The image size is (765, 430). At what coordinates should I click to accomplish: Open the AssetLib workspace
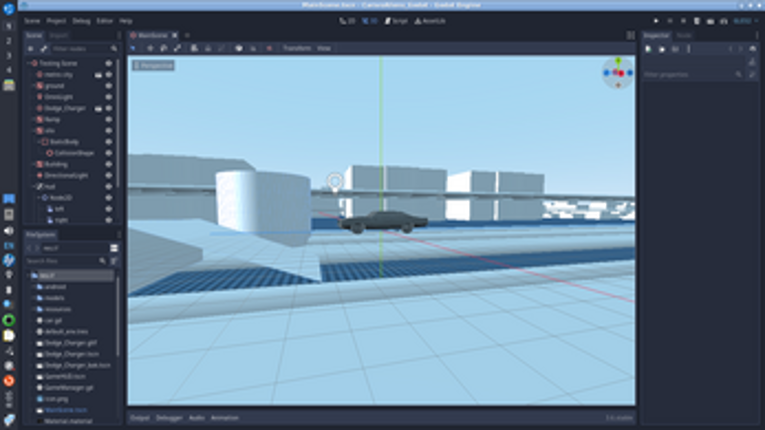[x=430, y=21]
